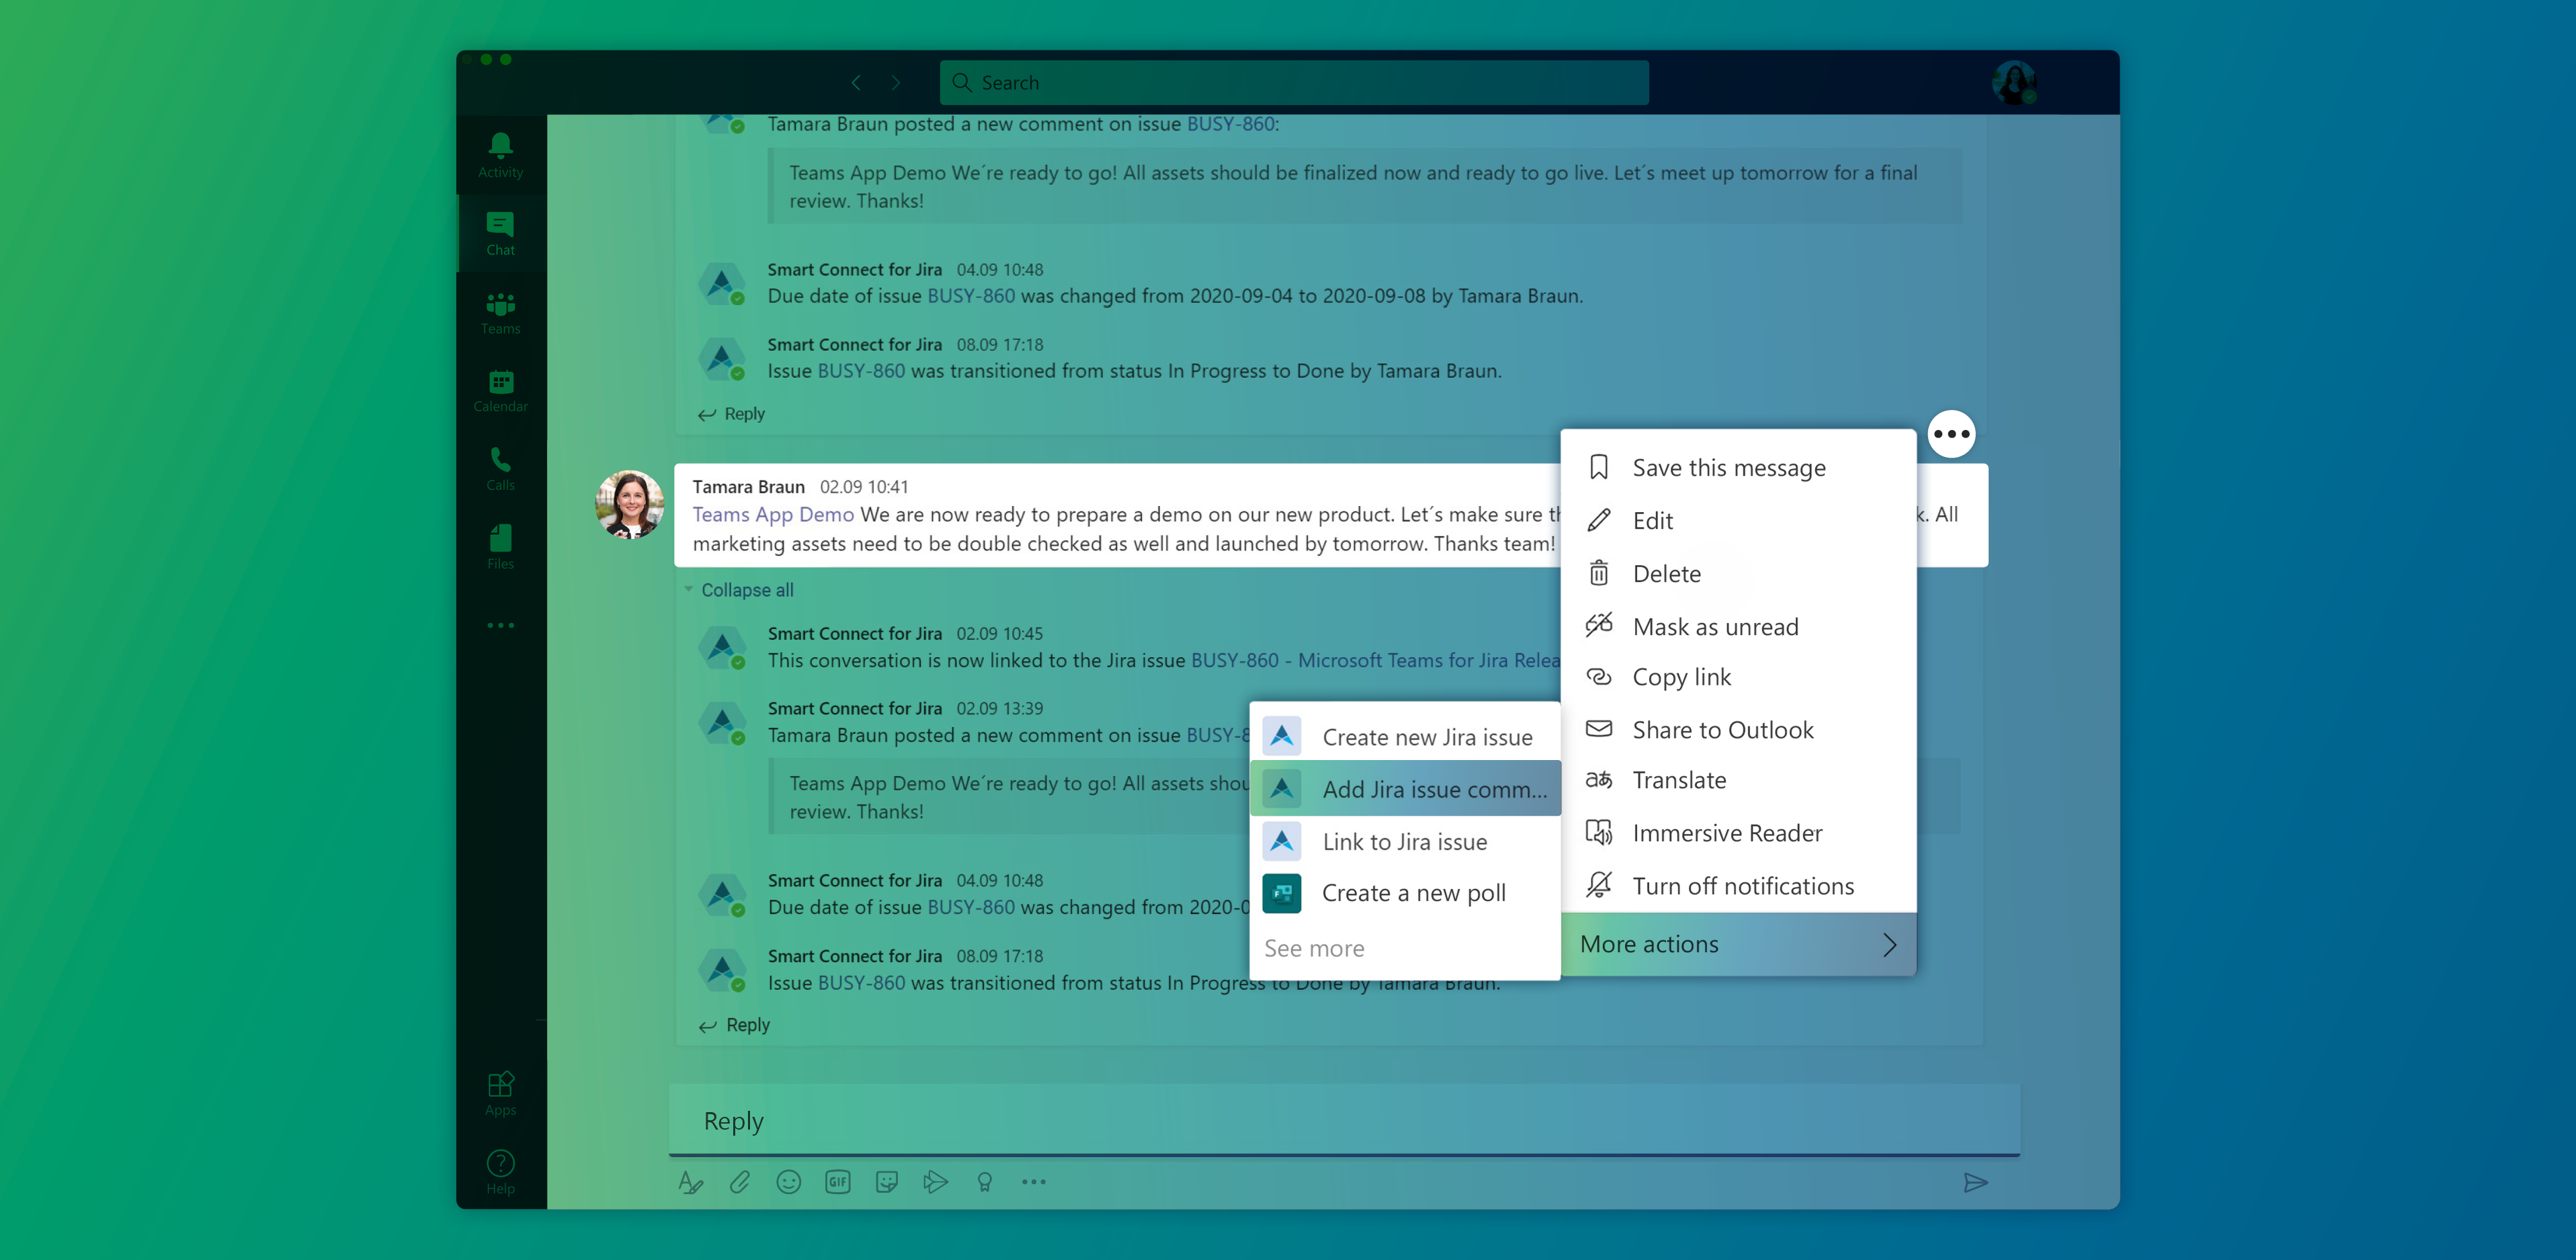Open BUSY-860 - Microsoft Teams for Jira link
This screenshot has width=2576, height=1260.
[1375, 660]
